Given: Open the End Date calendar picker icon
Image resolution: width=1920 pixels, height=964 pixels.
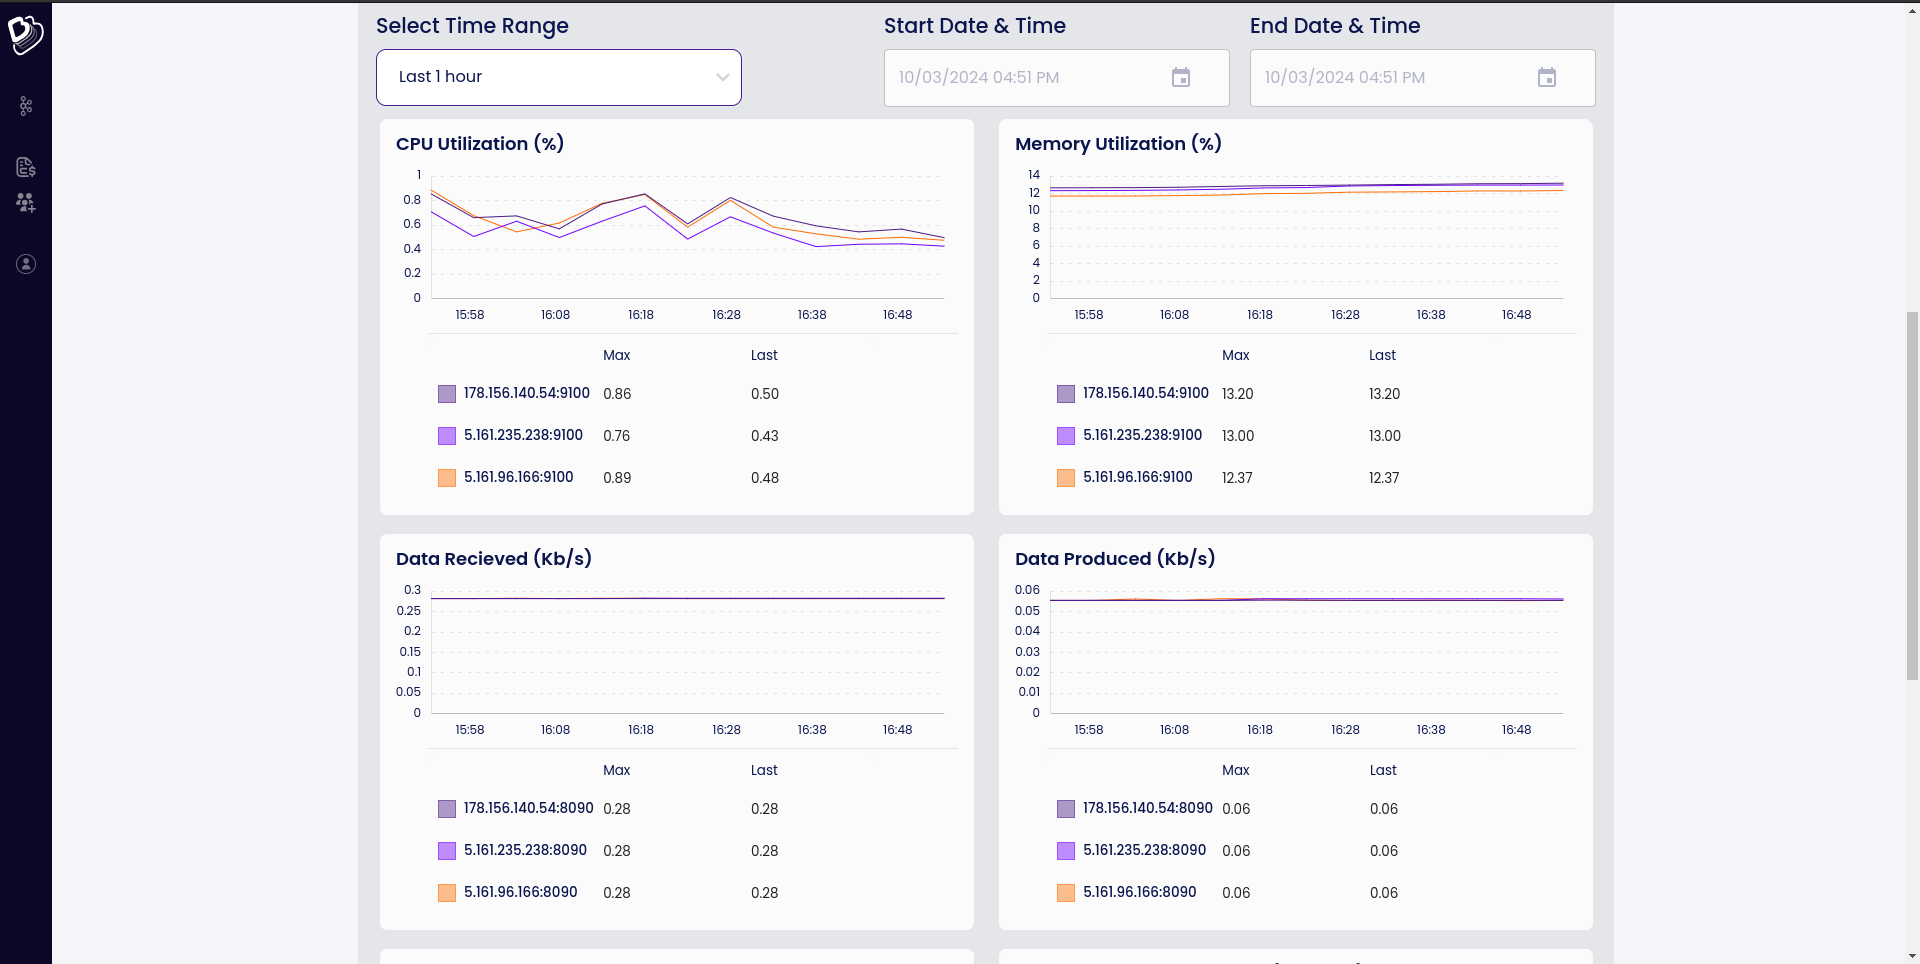Looking at the screenshot, I should [1547, 77].
